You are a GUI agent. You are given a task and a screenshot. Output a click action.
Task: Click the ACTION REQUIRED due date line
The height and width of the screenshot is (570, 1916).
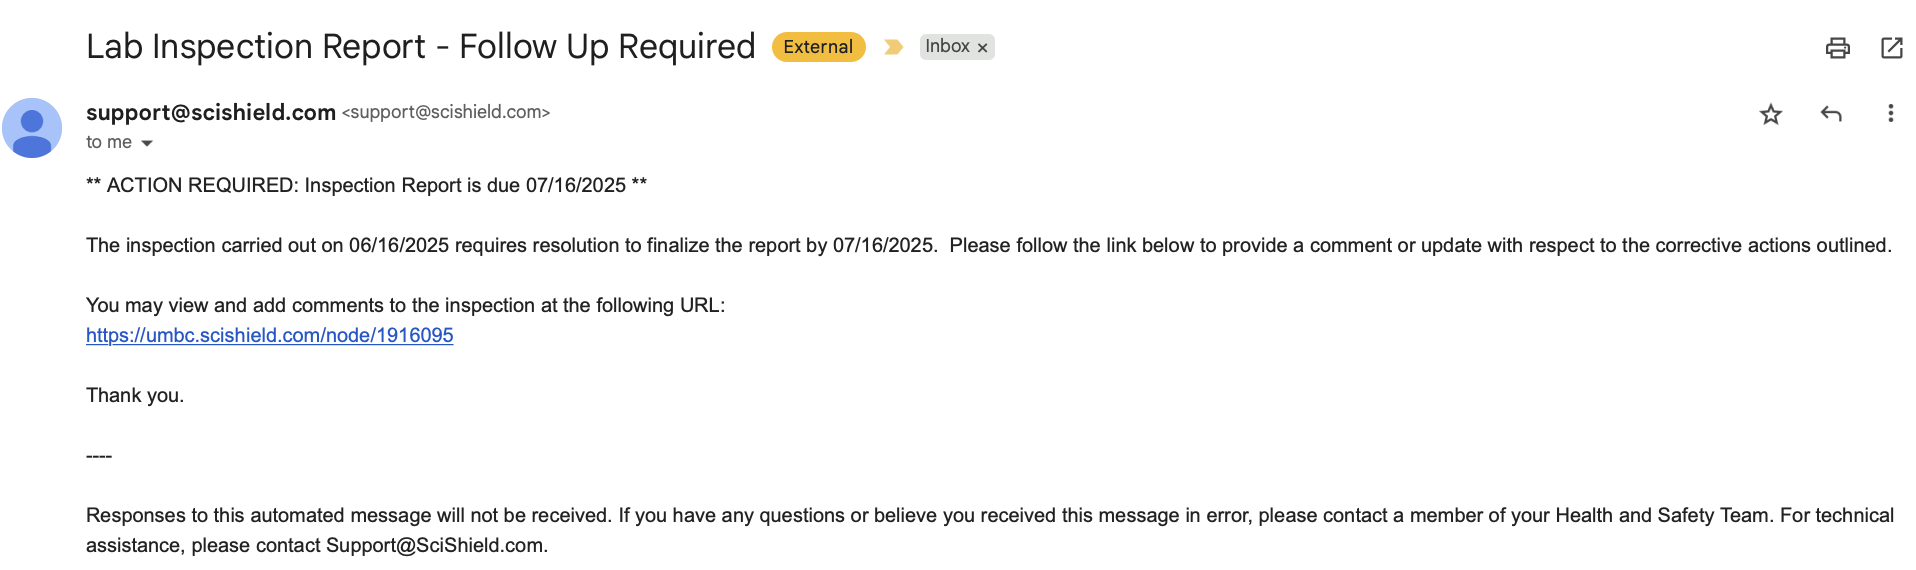point(367,185)
